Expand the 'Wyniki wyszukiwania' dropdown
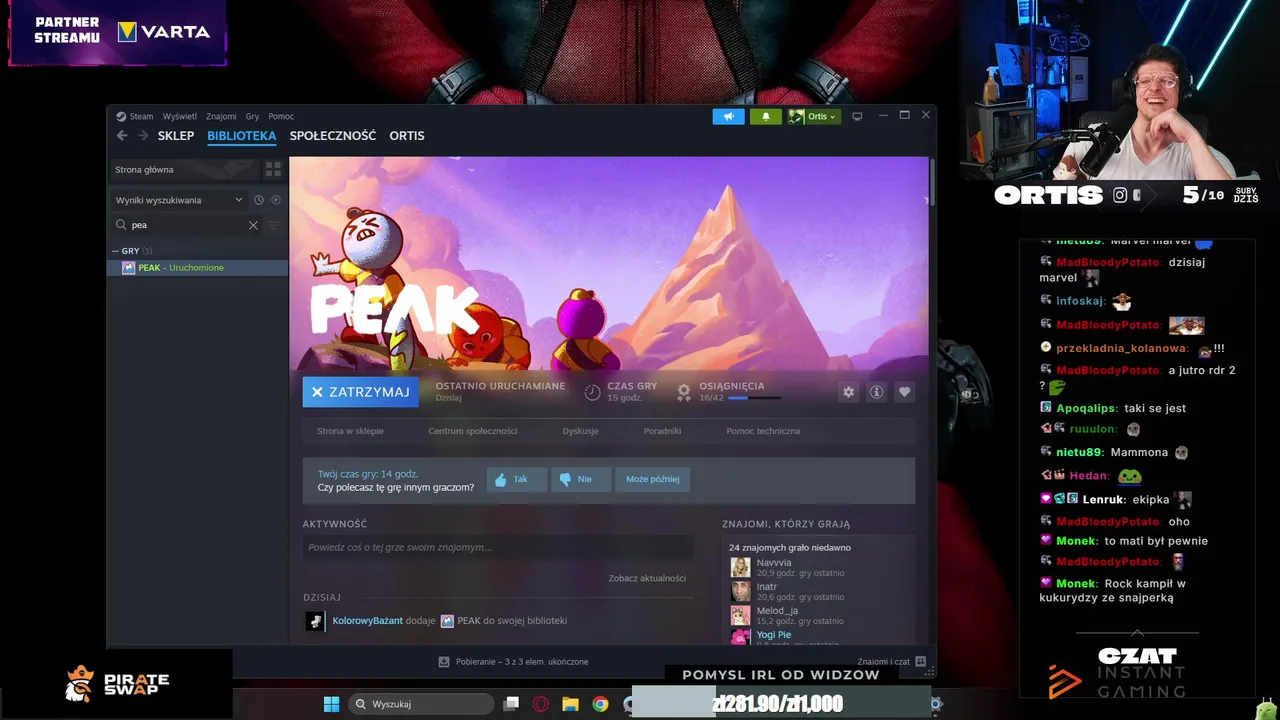This screenshot has width=1280, height=720. [x=179, y=200]
